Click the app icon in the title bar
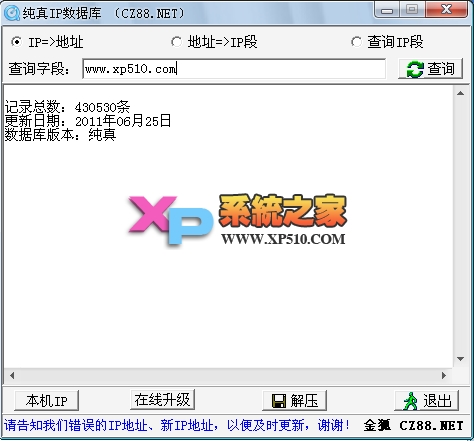Image resolution: width=474 pixels, height=441 pixels. [x=13, y=13]
